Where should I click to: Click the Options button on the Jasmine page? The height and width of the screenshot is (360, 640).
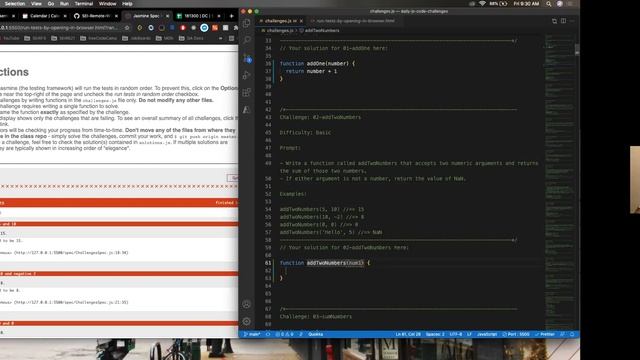[x=233, y=178]
